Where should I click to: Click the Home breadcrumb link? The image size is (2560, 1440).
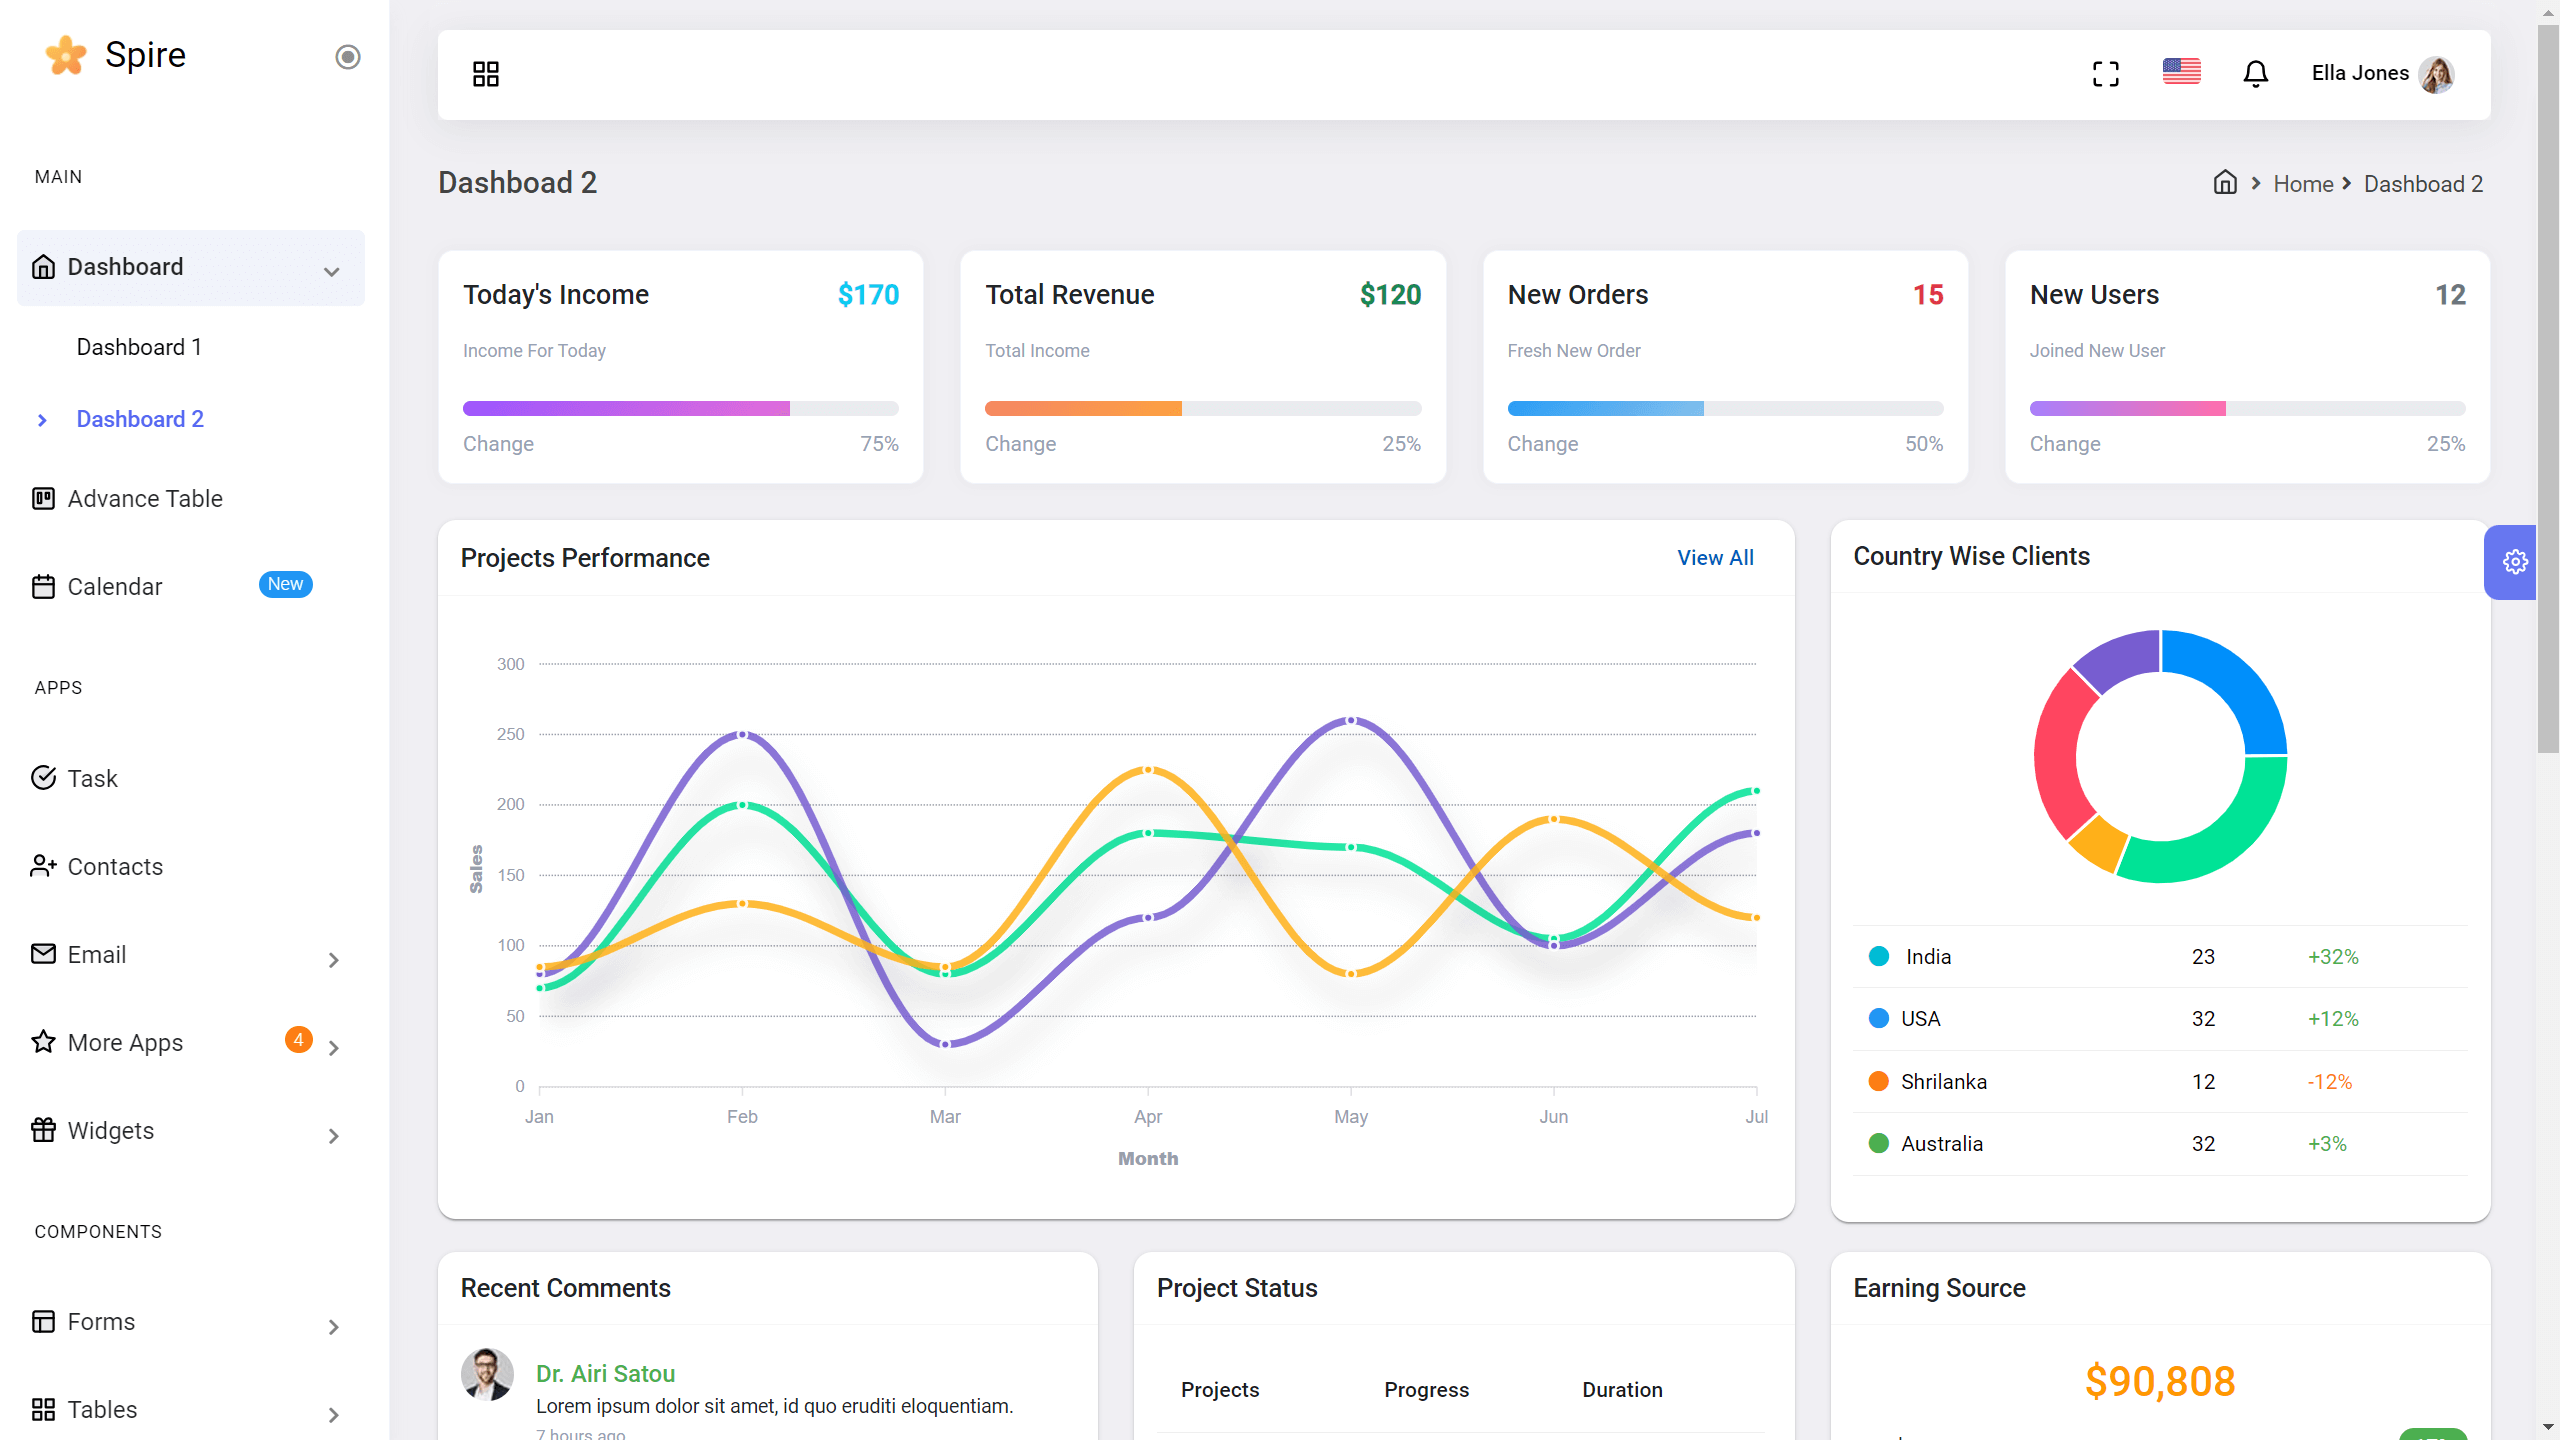[x=2303, y=184]
